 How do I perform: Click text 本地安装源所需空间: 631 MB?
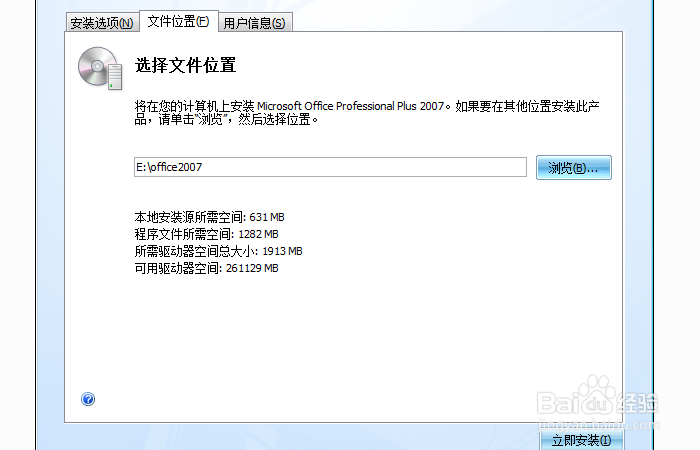(209, 217)
